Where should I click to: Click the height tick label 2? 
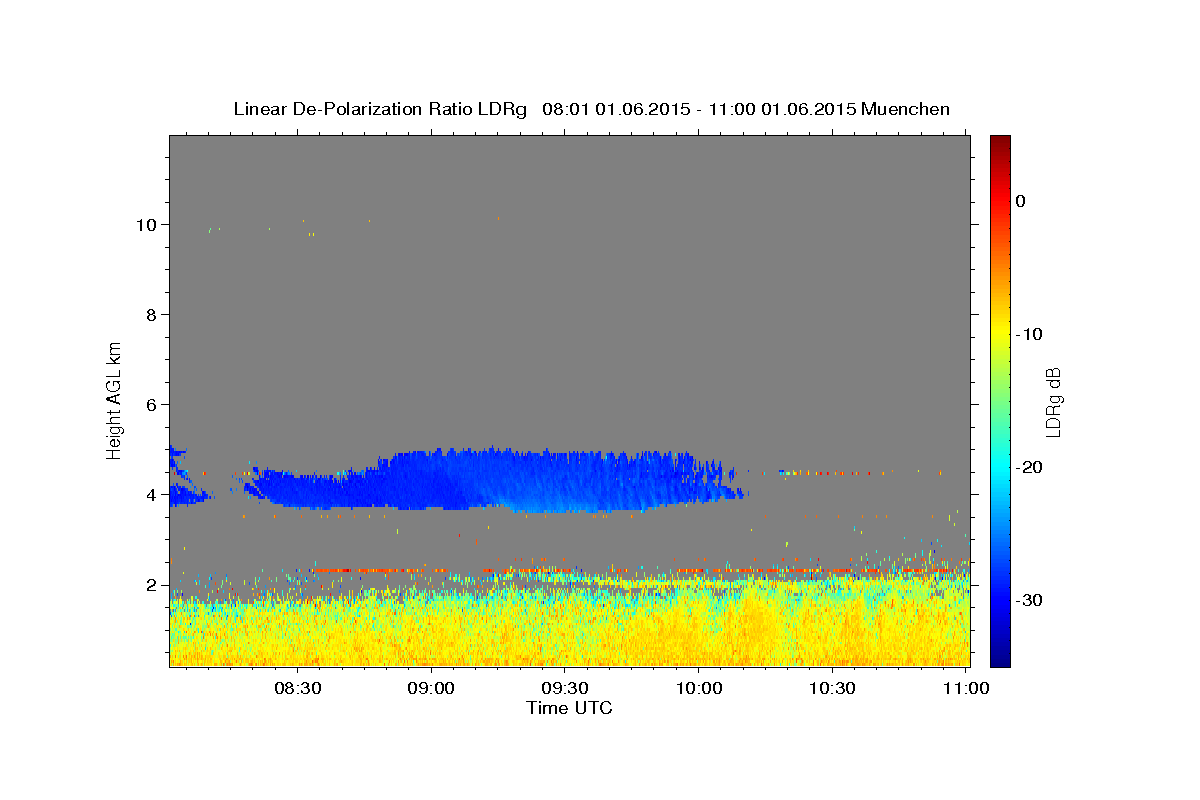152,585
